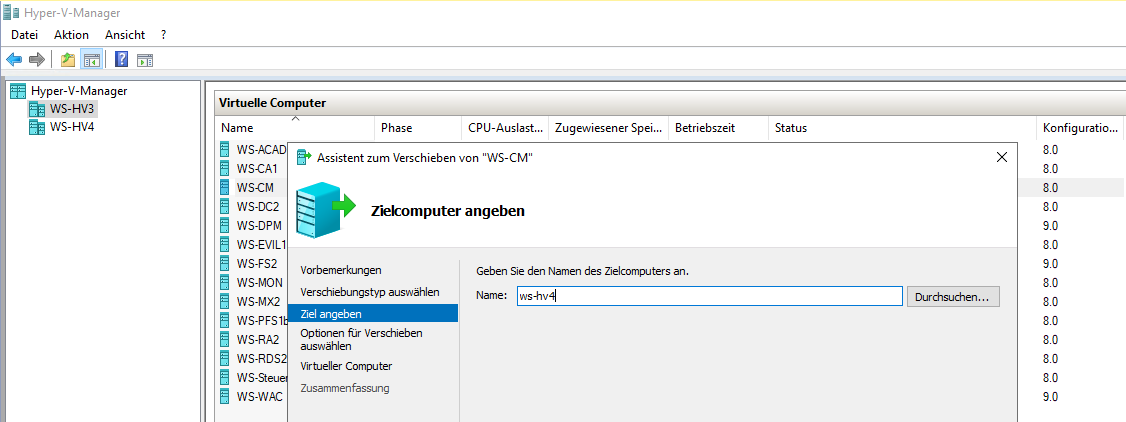Select the WS-EVIL1 virtual machine row
Image resolution: width=1126 pixels, height=422 pixels.
pos(261,245)
